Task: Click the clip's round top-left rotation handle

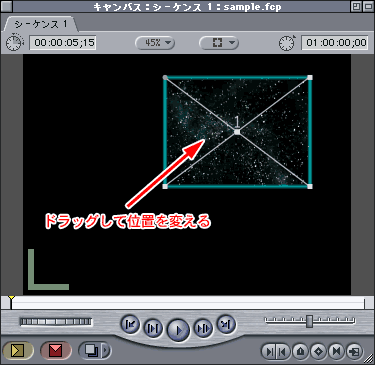Action: click(x=165, y=78)
